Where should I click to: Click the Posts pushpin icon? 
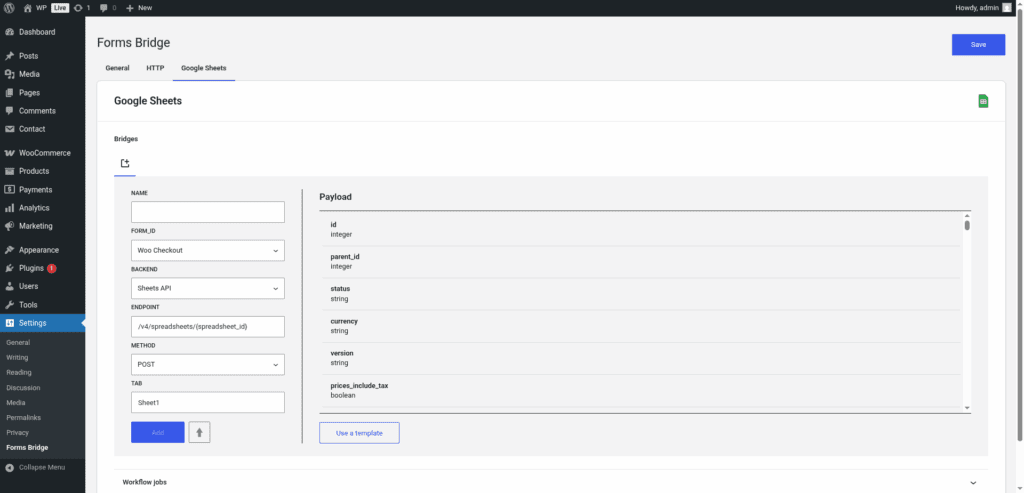tap(9, 56)
